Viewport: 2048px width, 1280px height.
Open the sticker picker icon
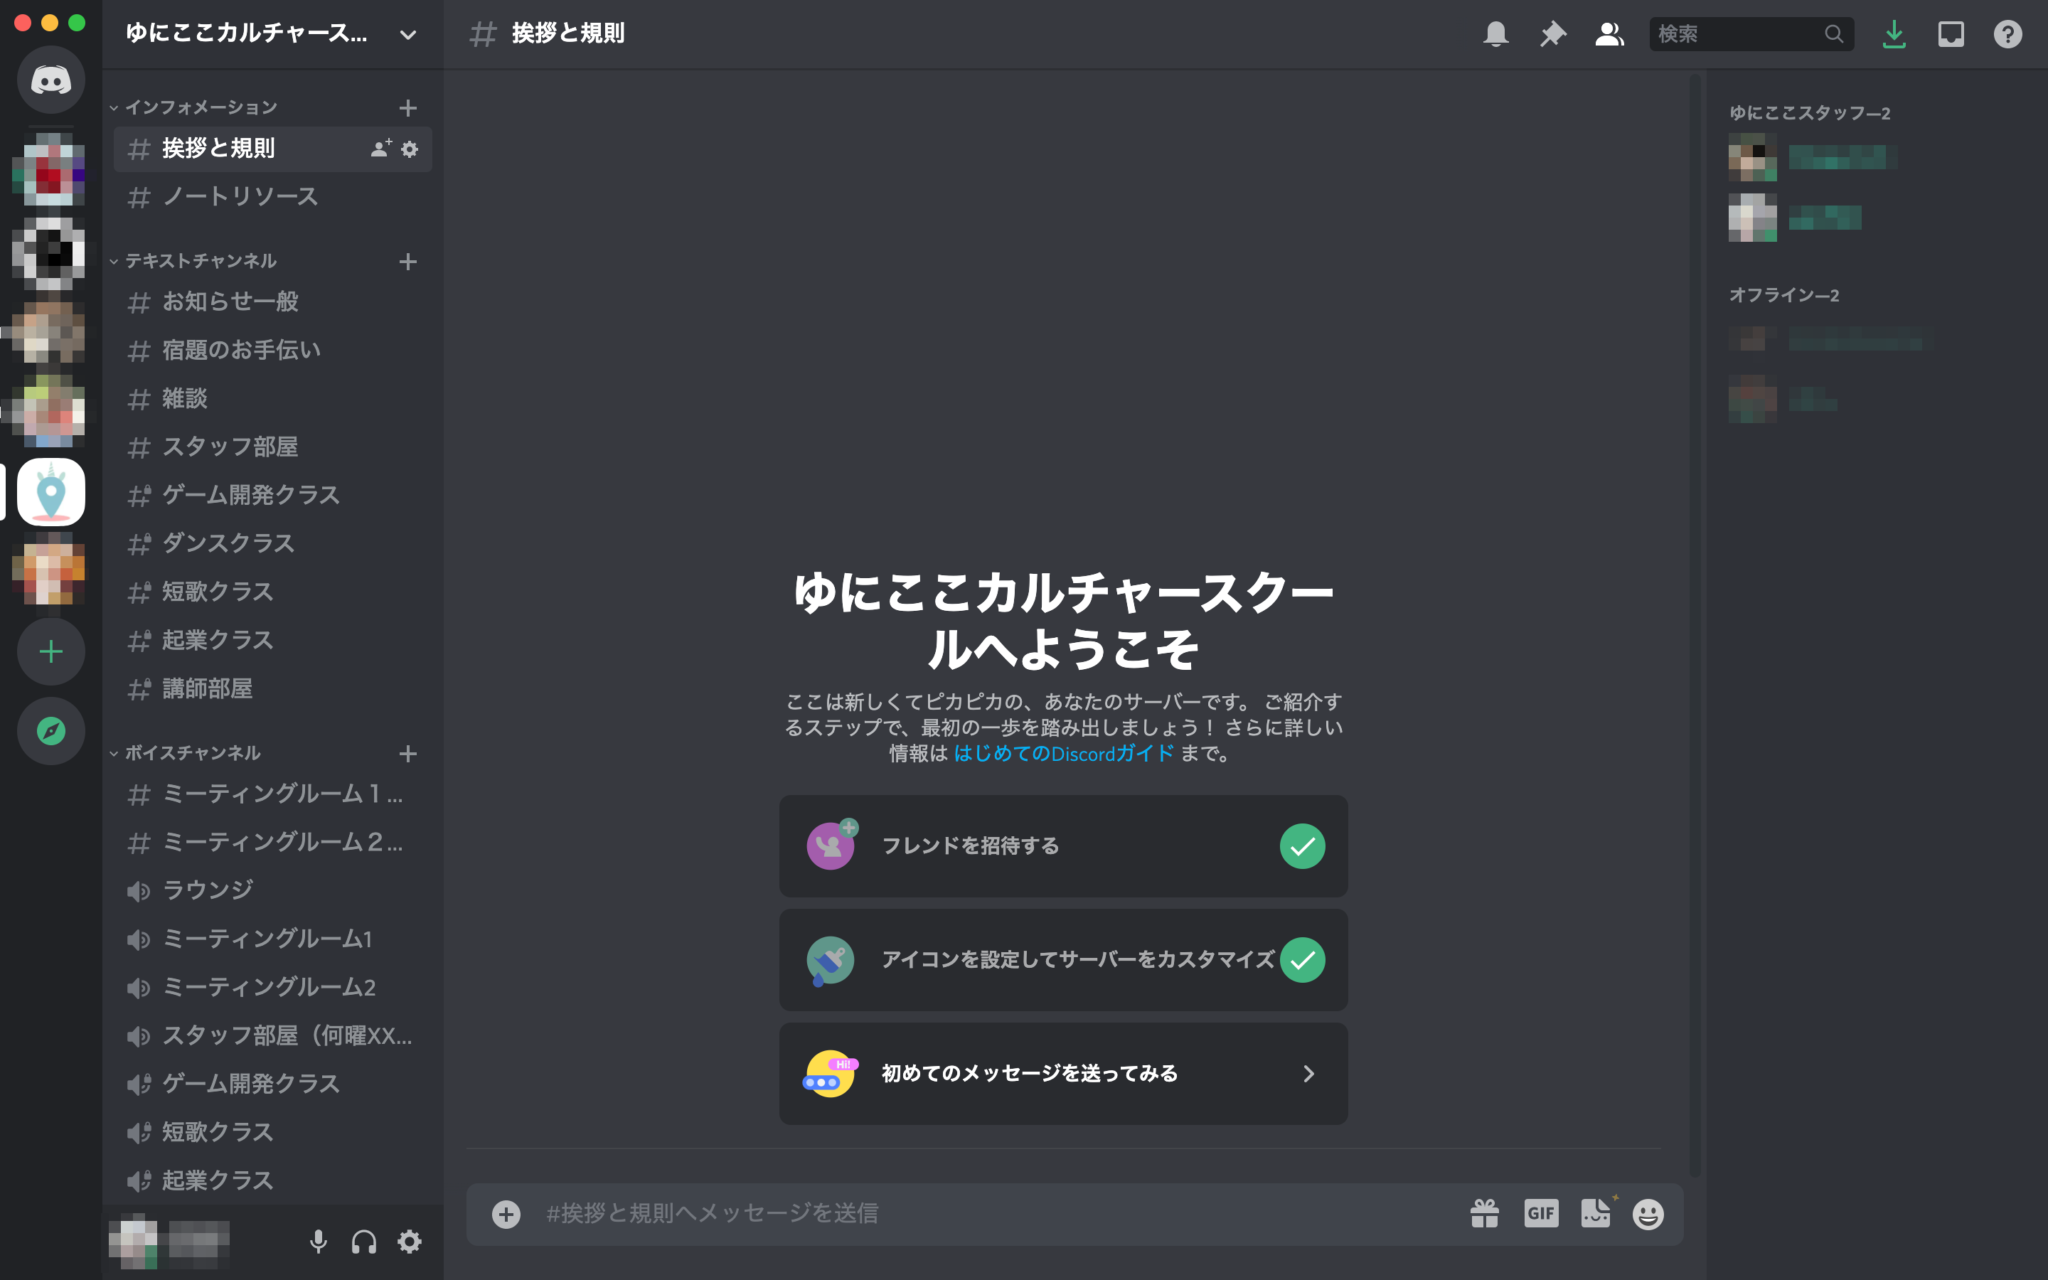tap(1595, 1213)
